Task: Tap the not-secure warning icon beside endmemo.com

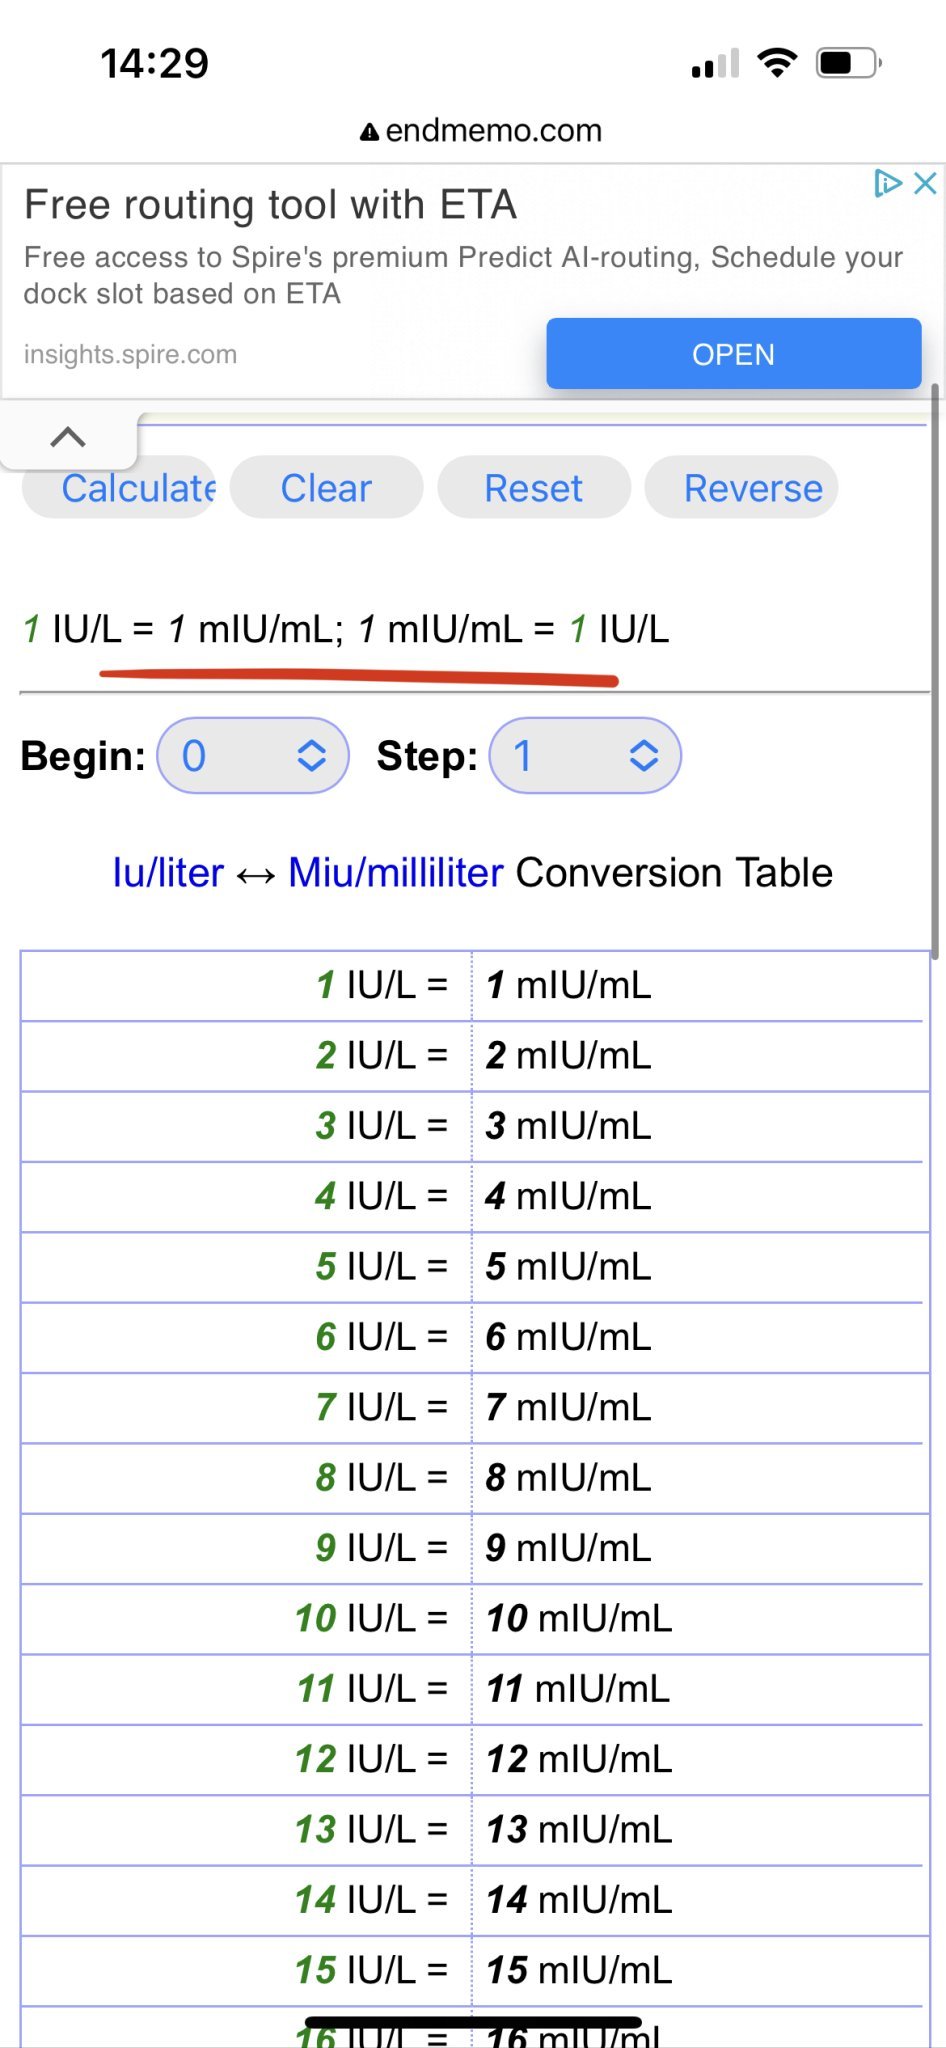Action: [369, 132]
